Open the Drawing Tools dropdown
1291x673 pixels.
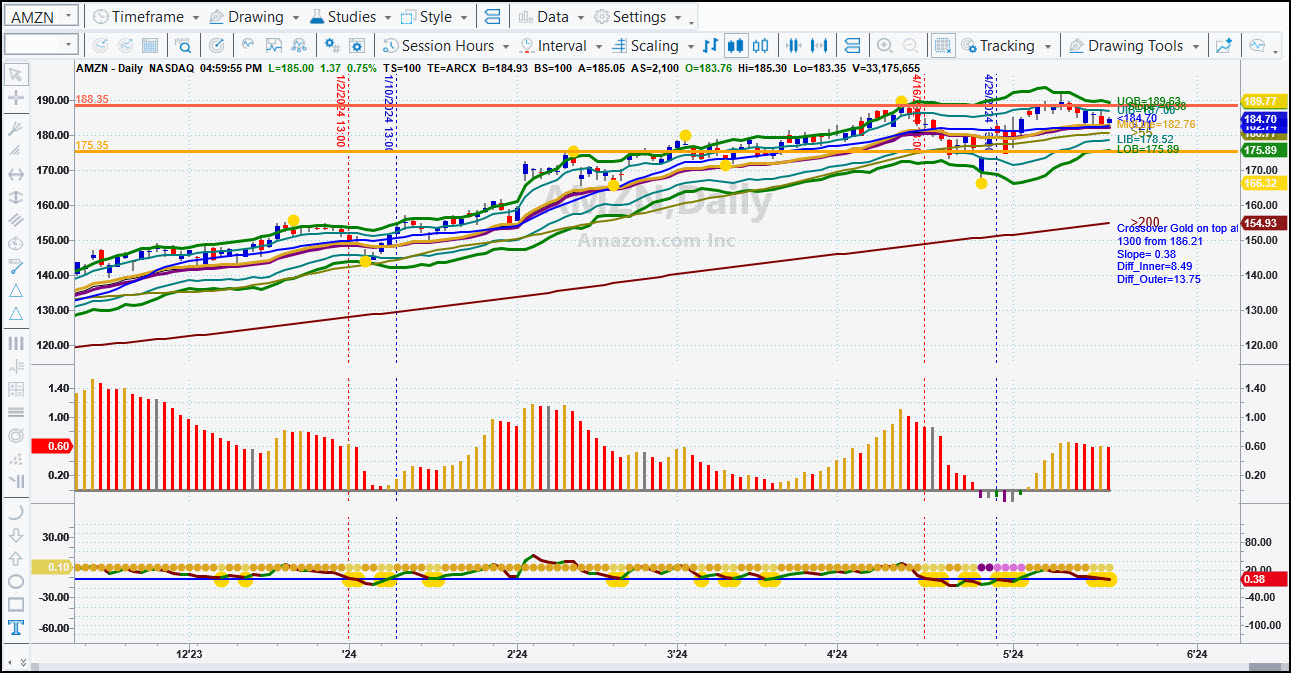click(1134, 45)
